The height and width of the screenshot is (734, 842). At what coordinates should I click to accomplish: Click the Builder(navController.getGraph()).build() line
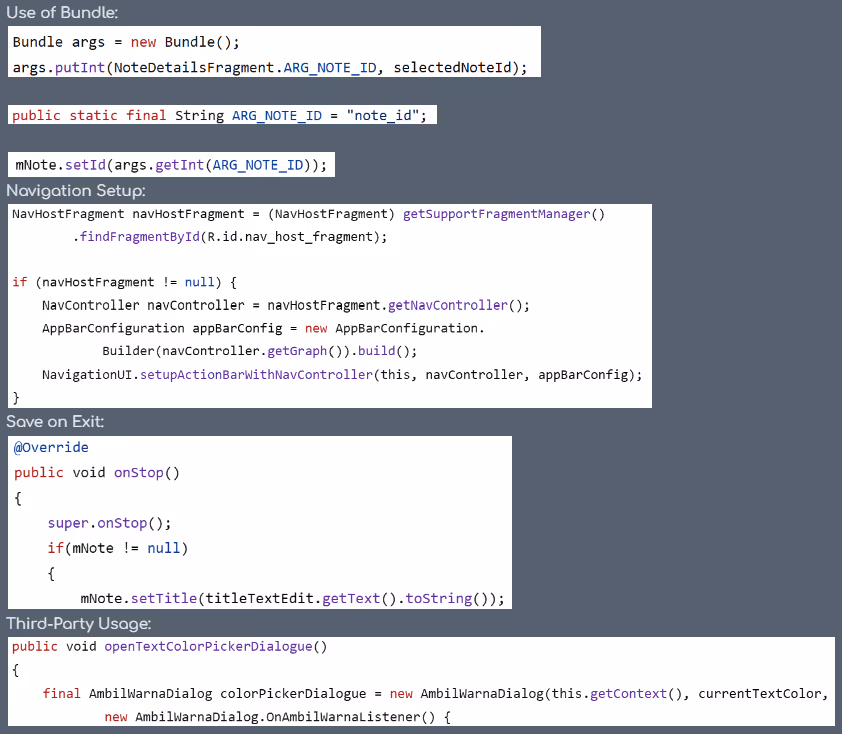click(259, 351)
